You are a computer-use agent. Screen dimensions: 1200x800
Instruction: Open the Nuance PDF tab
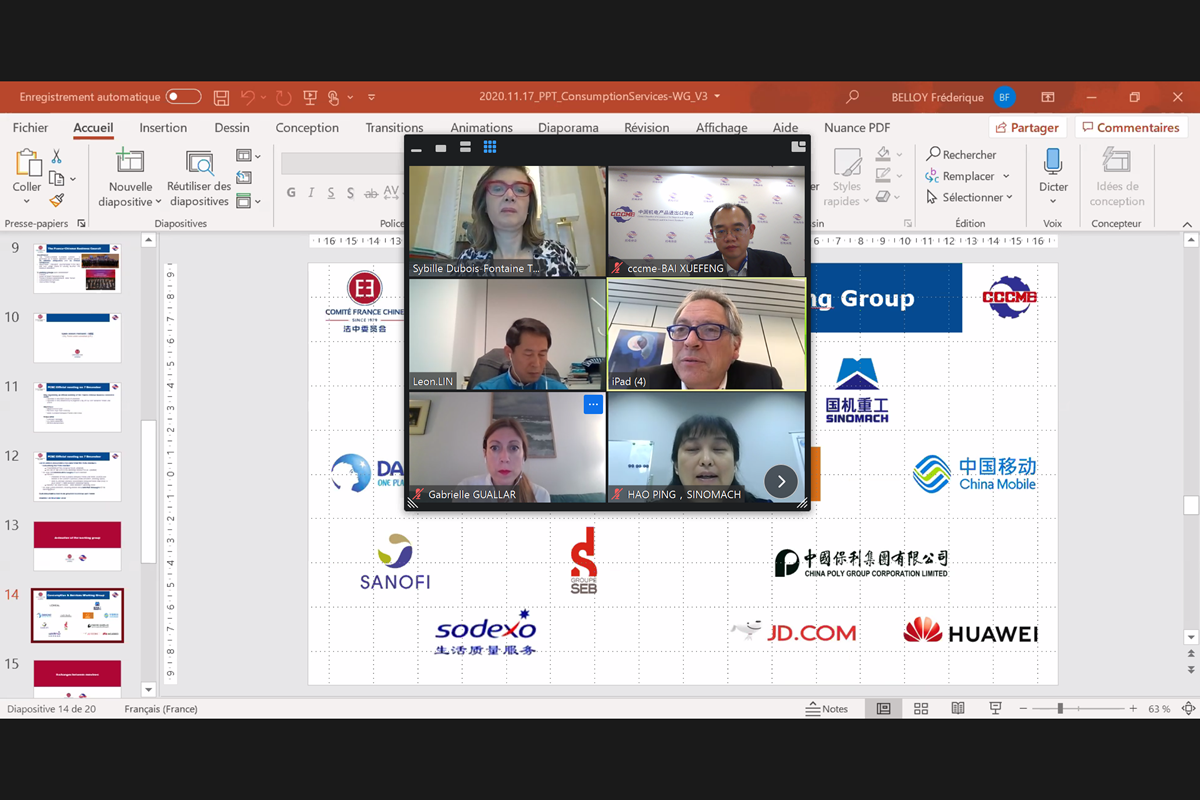(857, 128)
